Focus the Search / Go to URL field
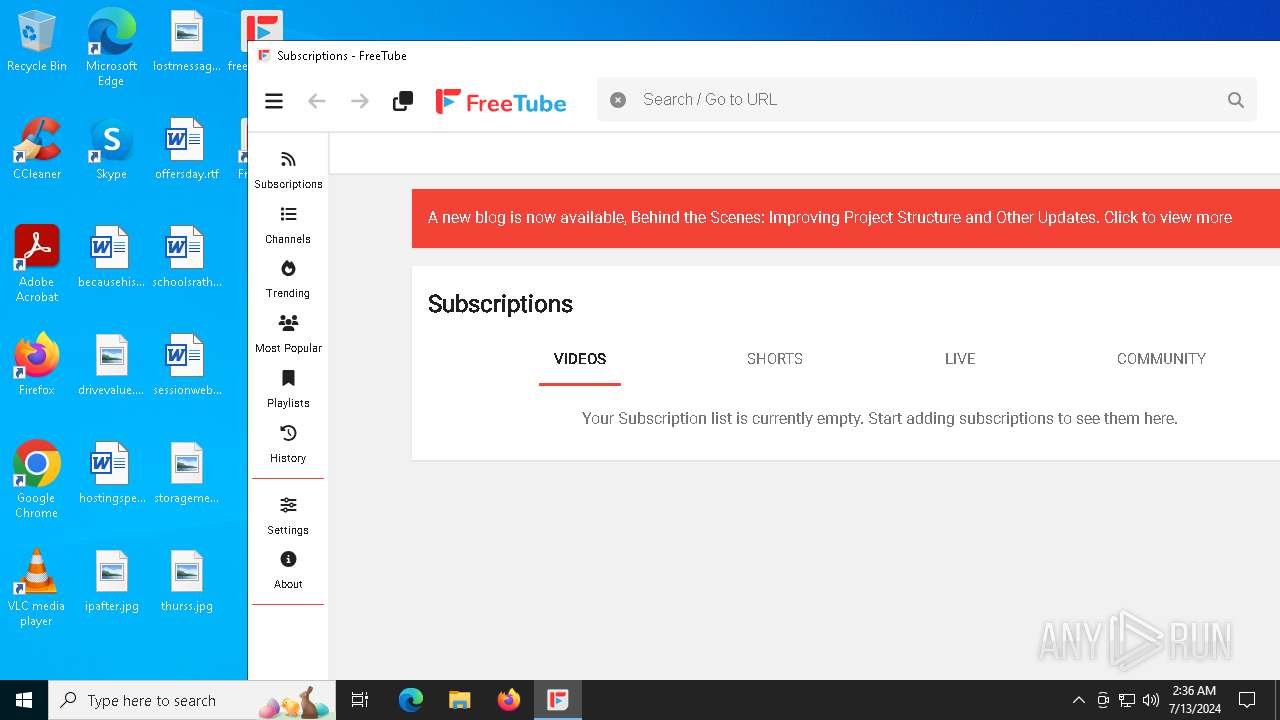 pos(925,100)
